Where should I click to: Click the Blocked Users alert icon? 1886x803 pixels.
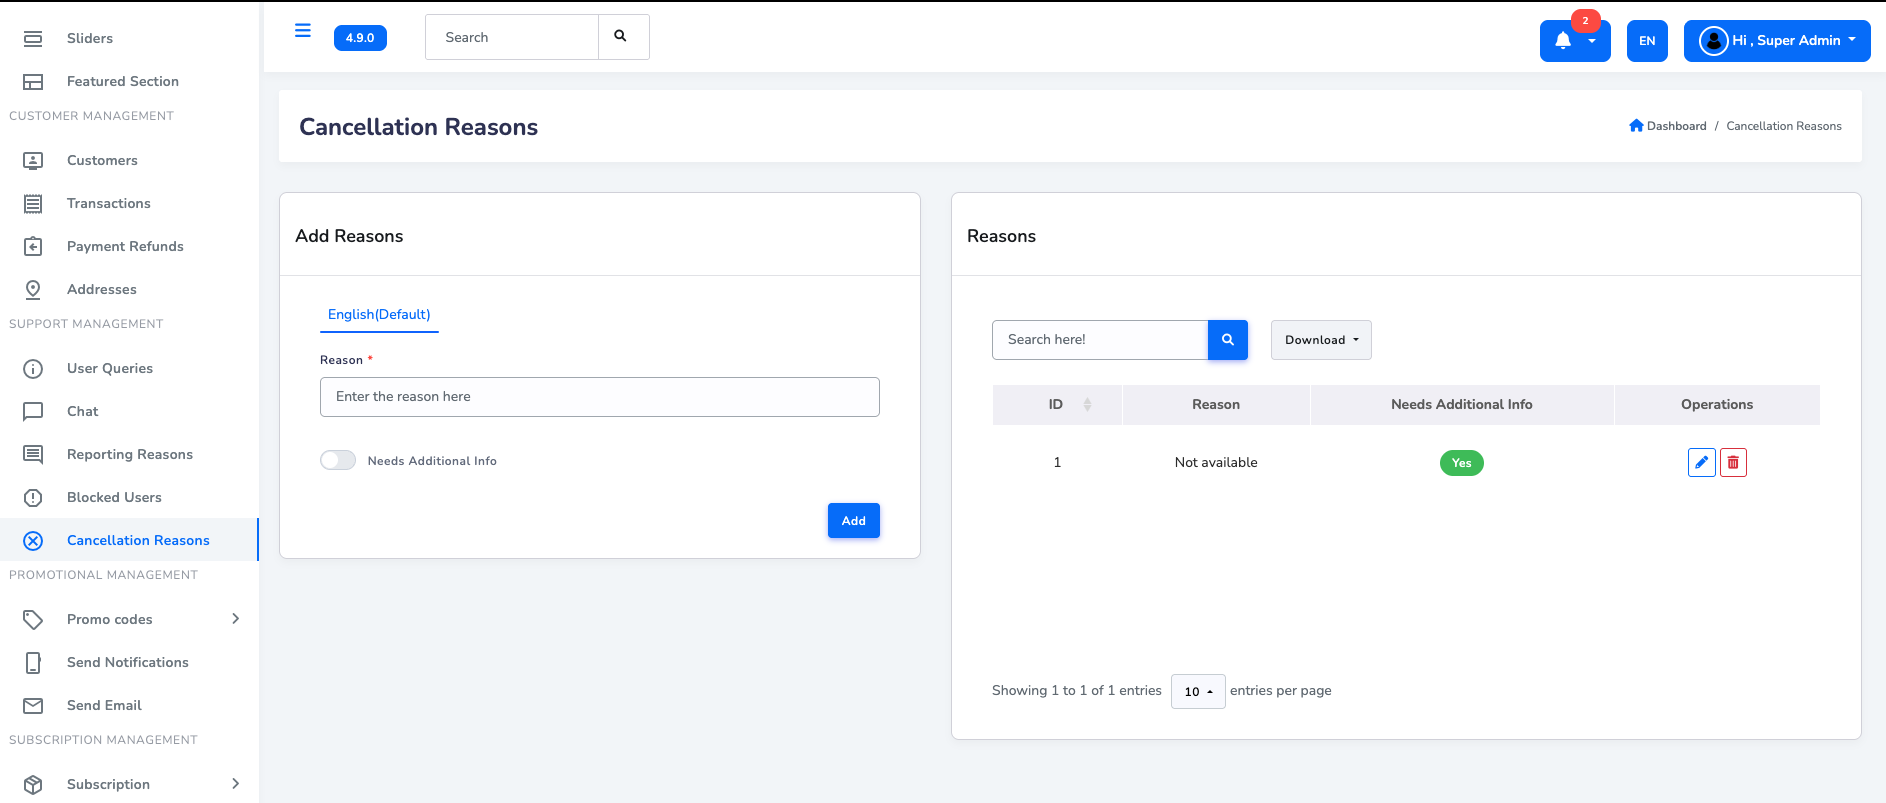pyautogui.click(x=33, y=498)
